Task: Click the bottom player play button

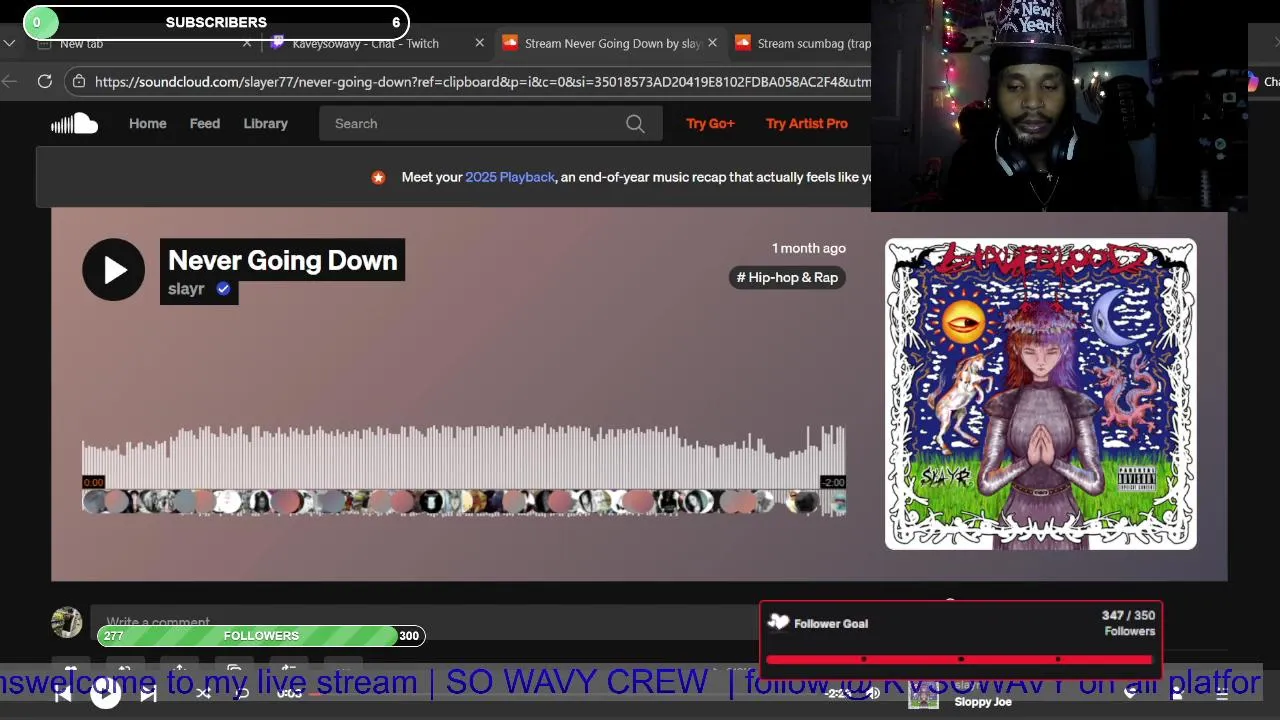Action: pos(105,693)
